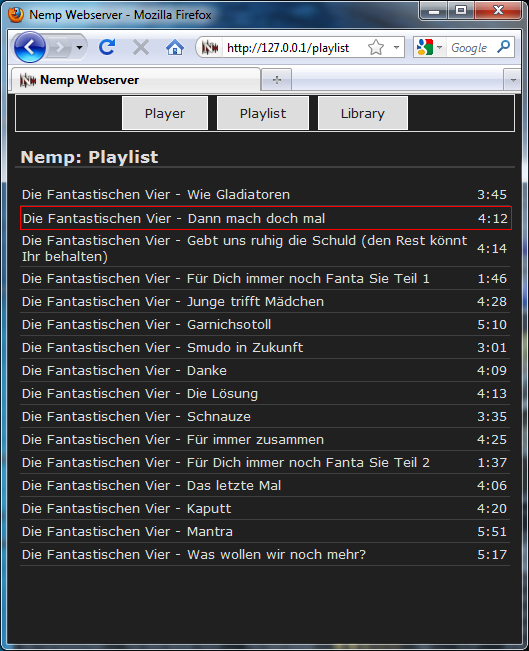529x651 pixels.
Task: Click duration 3:45 of Wie Gladiatoren
Action: [x=492, y=194]
